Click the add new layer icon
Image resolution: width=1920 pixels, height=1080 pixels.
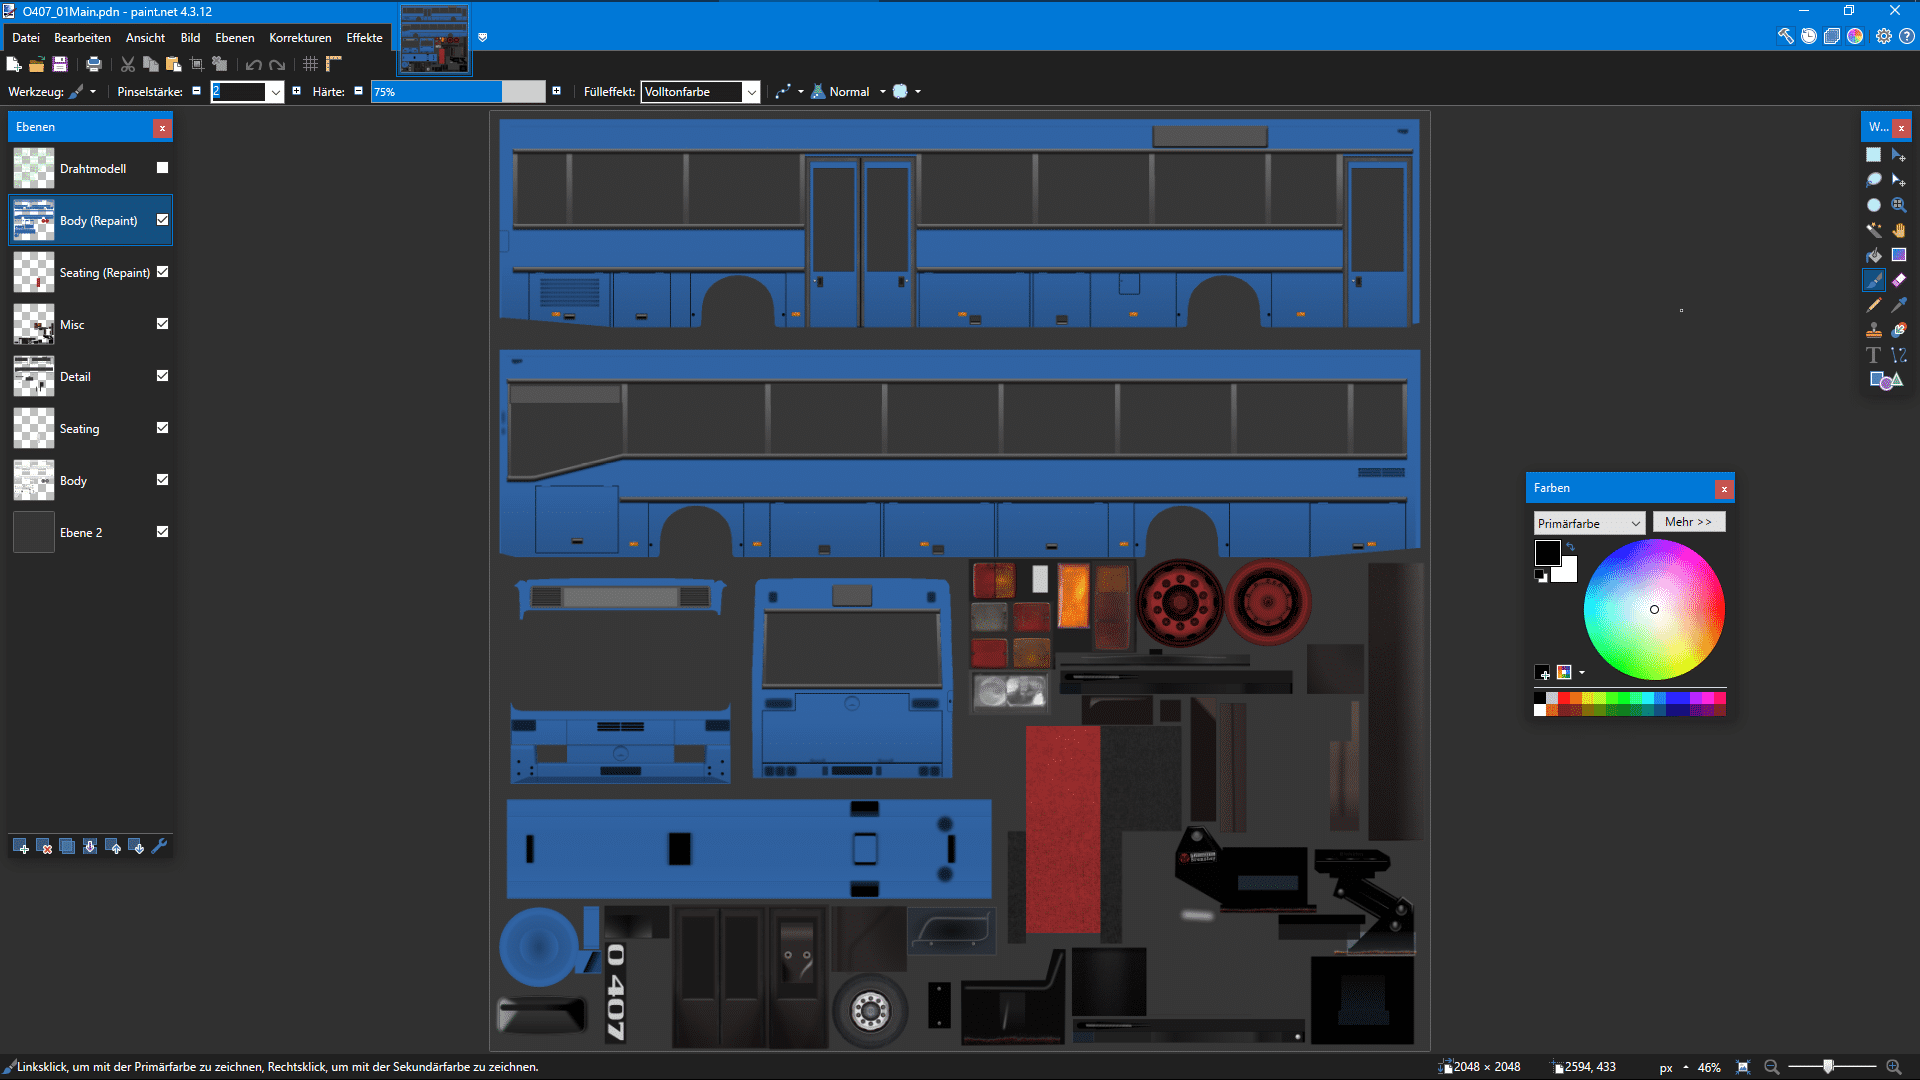(21, 847)
